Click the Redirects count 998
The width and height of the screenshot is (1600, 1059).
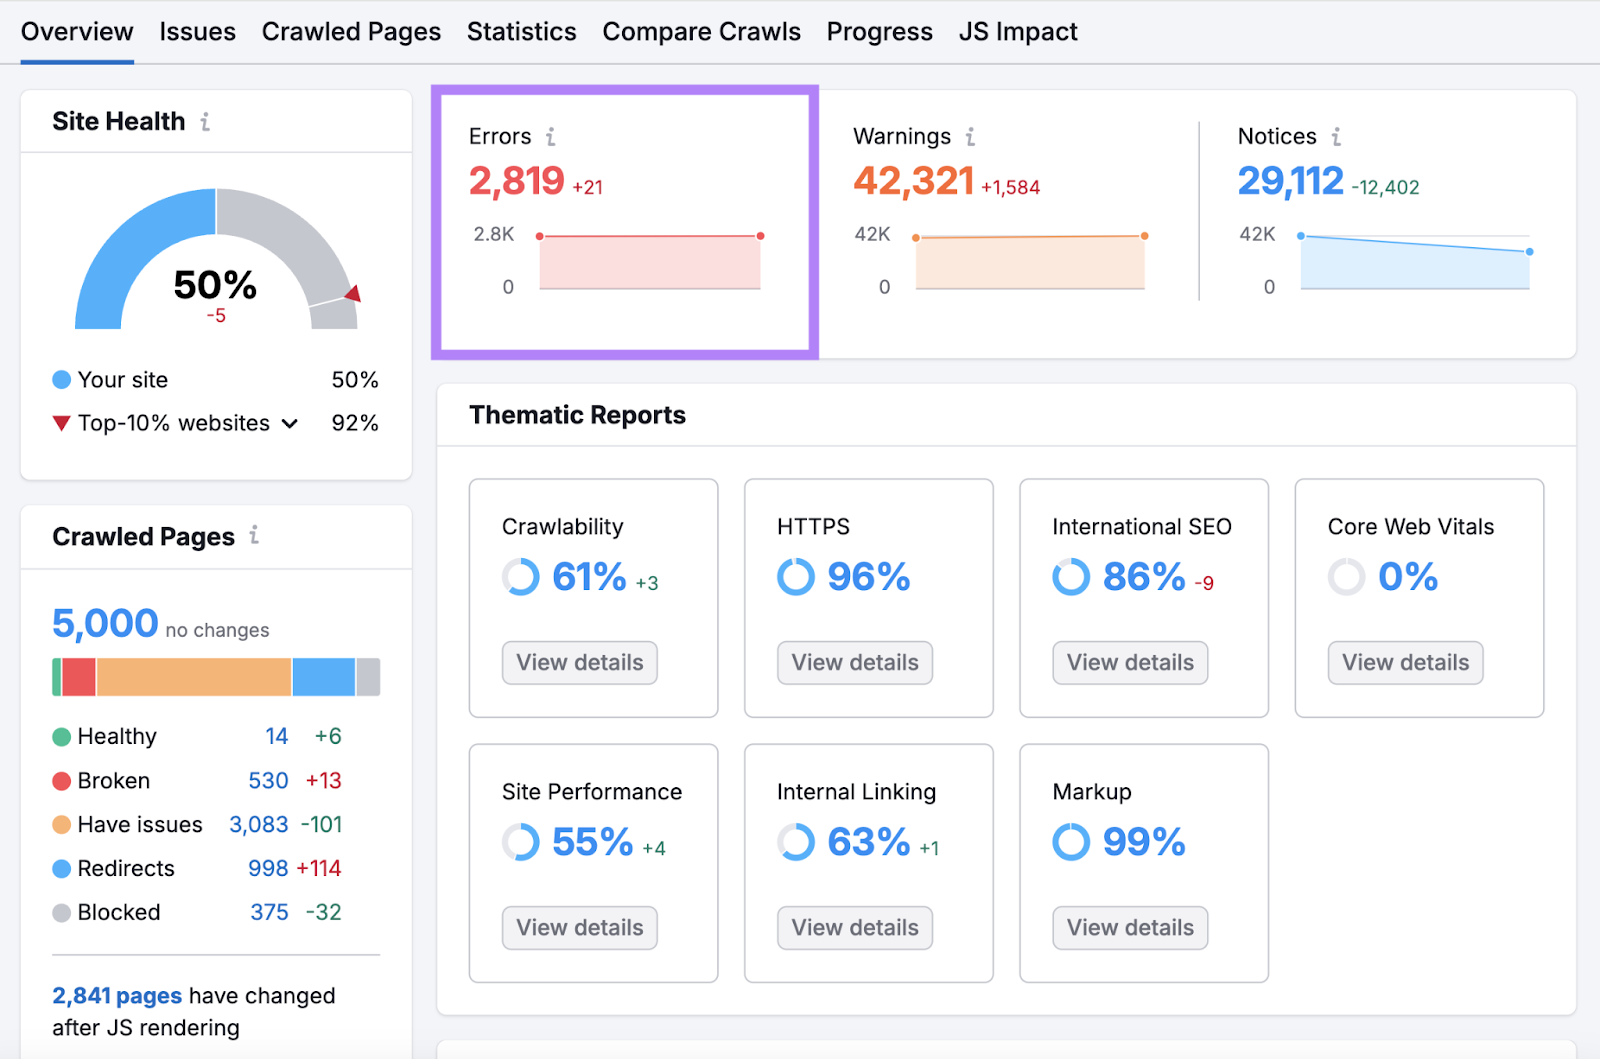[x=268, y=869]
